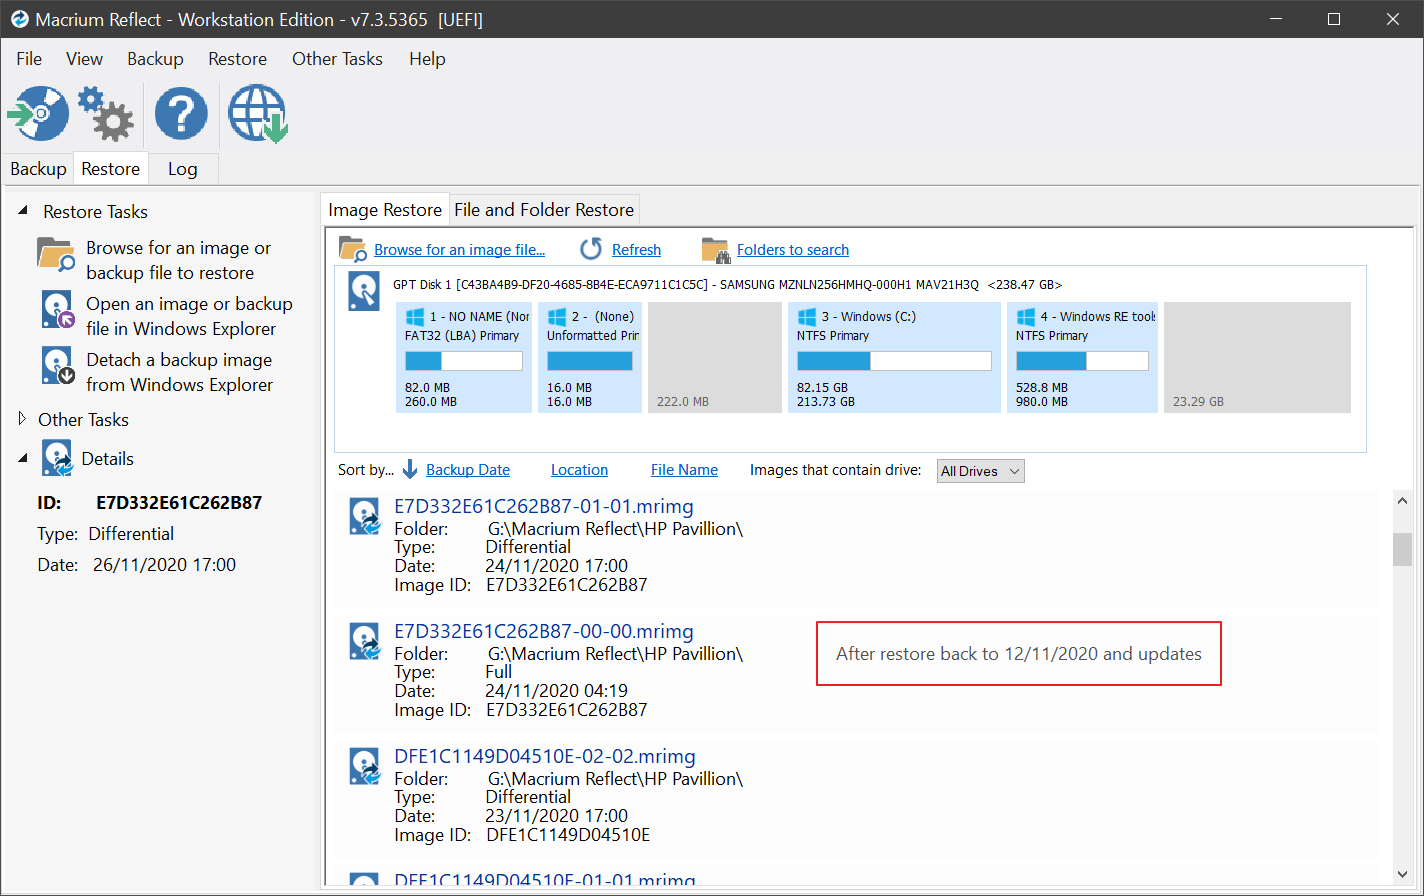Screen dimensions: 1424x896
Task: Click the image list scroll down arrow
Action: coord(1403,874)
